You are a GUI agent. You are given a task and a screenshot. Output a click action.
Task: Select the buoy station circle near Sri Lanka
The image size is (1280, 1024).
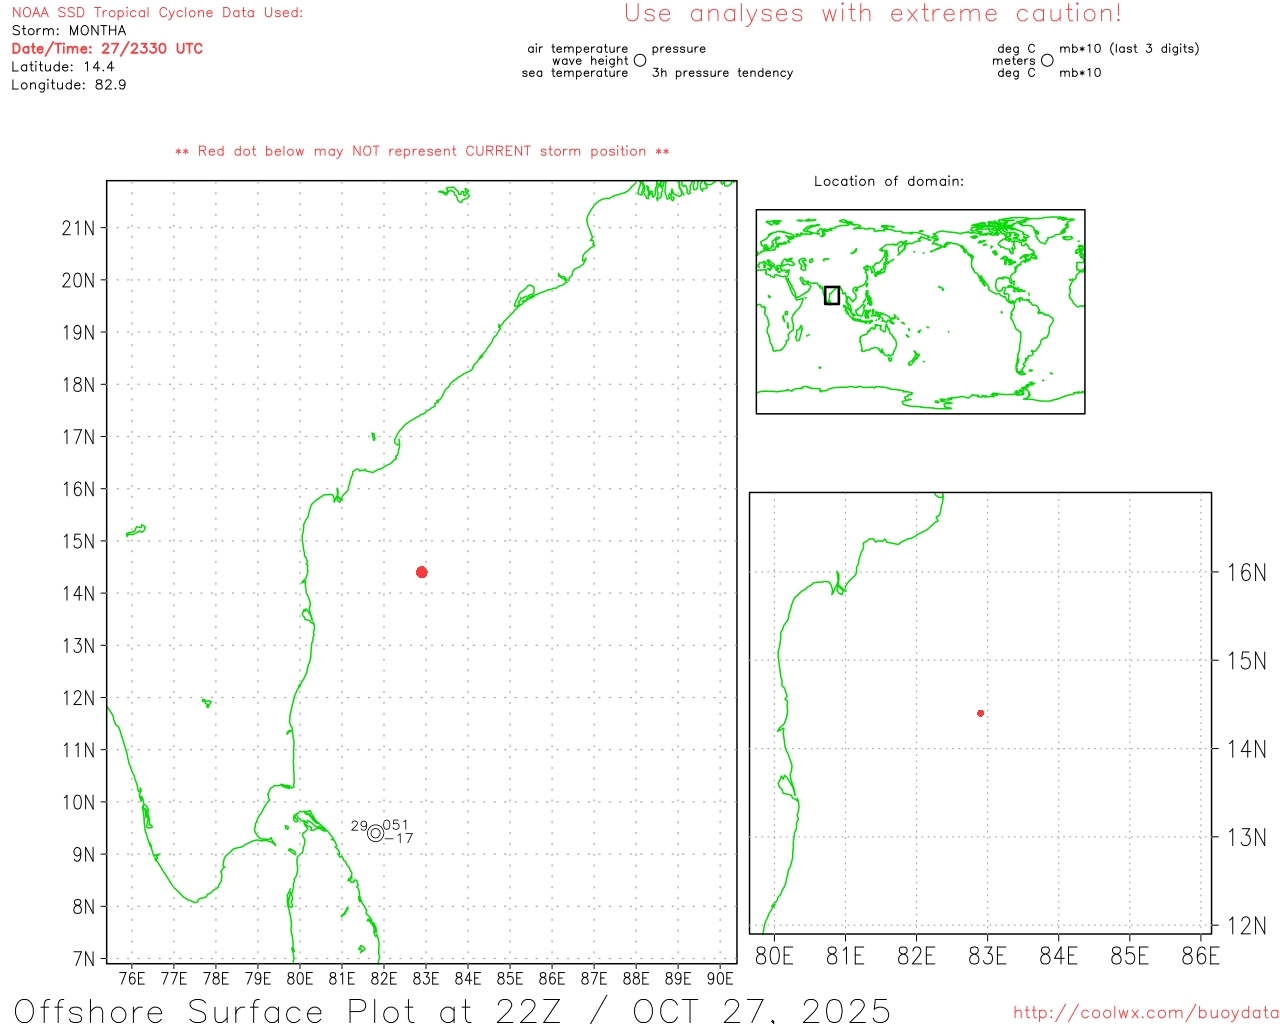[375, 833]
